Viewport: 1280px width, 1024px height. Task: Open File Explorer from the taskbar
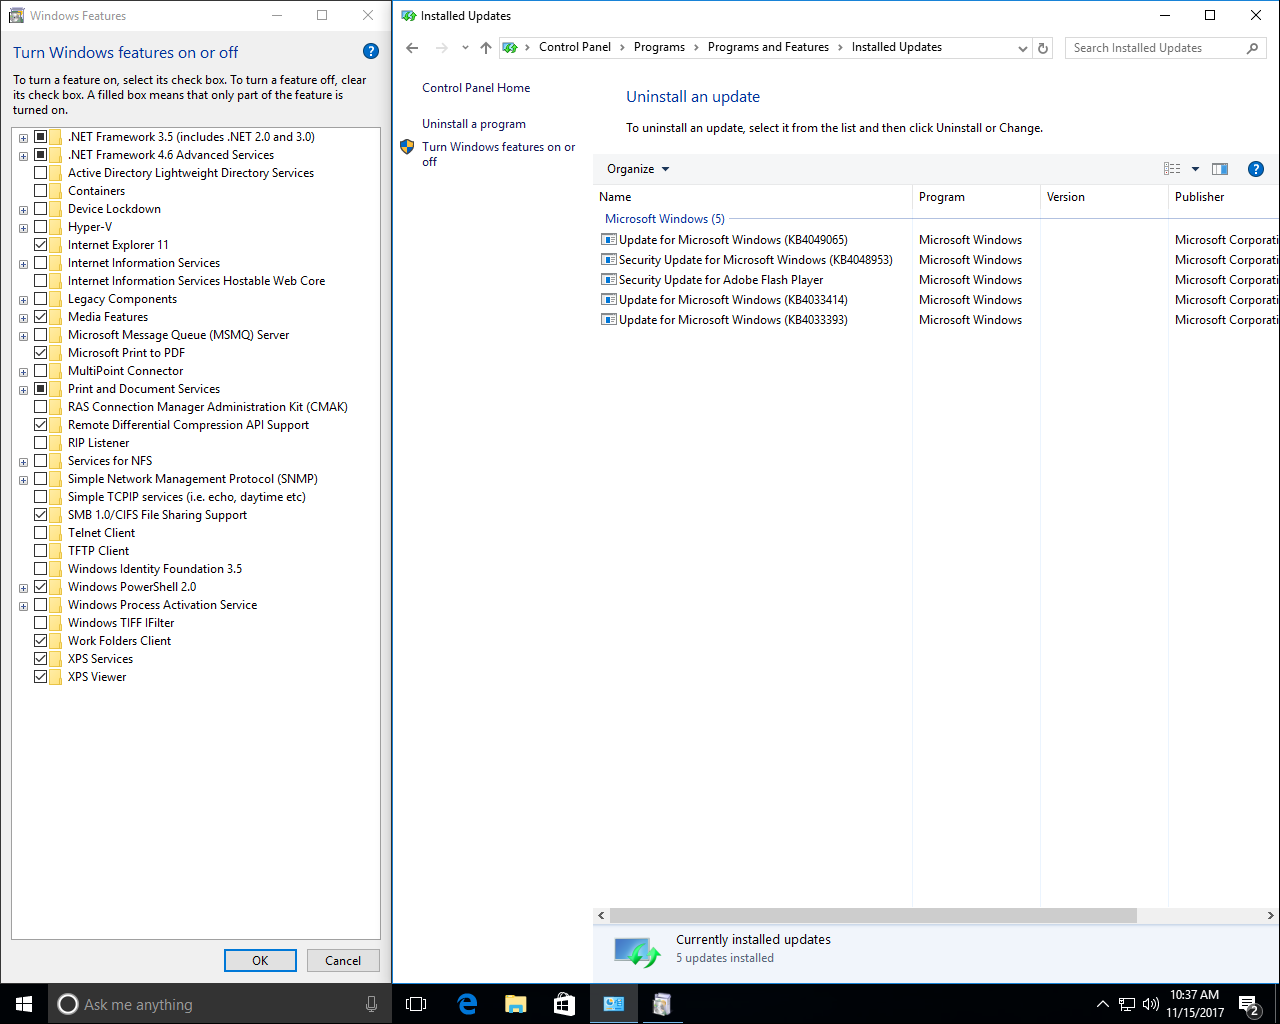tap(515, 1004)
